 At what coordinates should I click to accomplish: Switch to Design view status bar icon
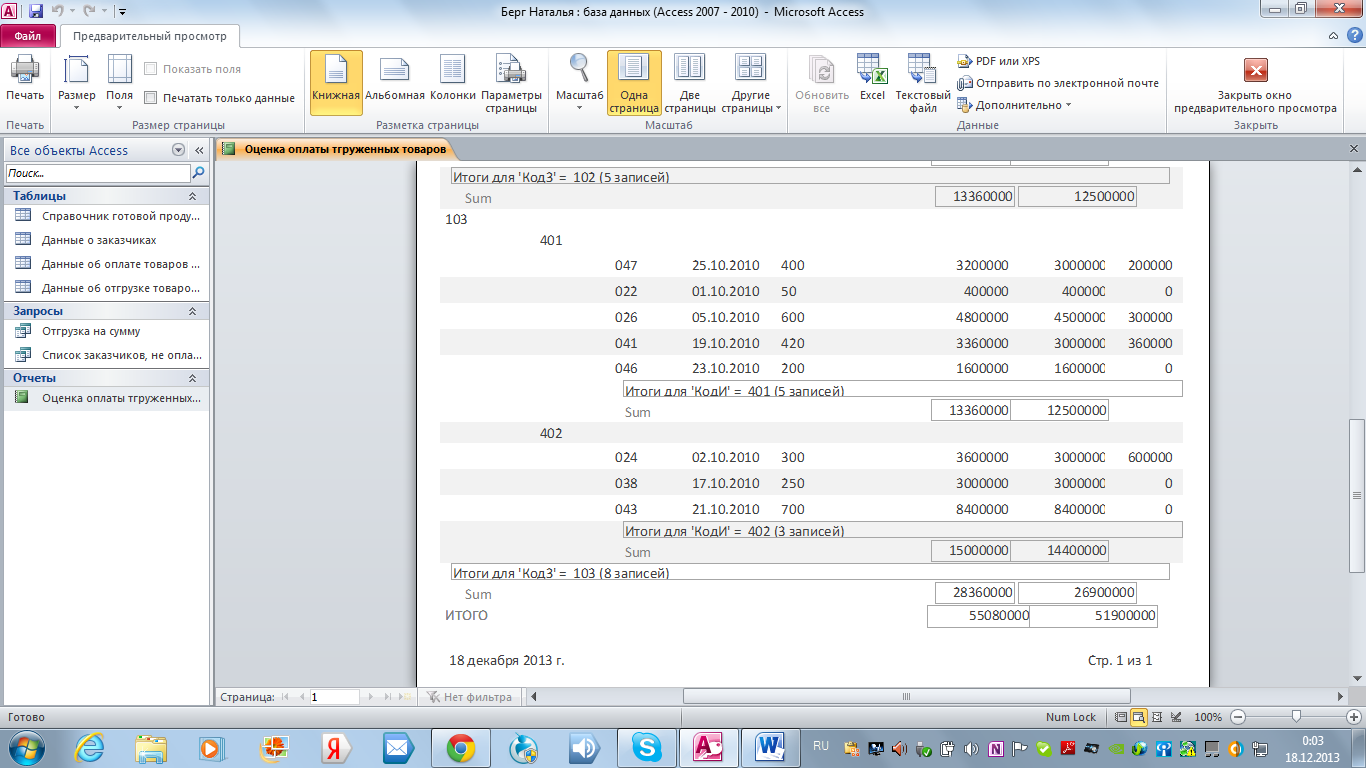(x=1177, y=717)
